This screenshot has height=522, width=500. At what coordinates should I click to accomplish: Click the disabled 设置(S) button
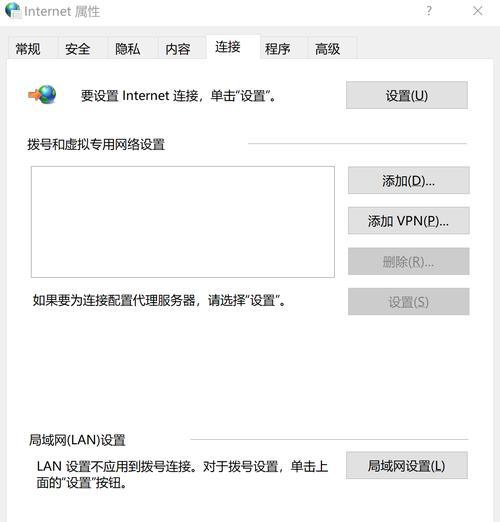pyautogui.click(x=409, y=302)
